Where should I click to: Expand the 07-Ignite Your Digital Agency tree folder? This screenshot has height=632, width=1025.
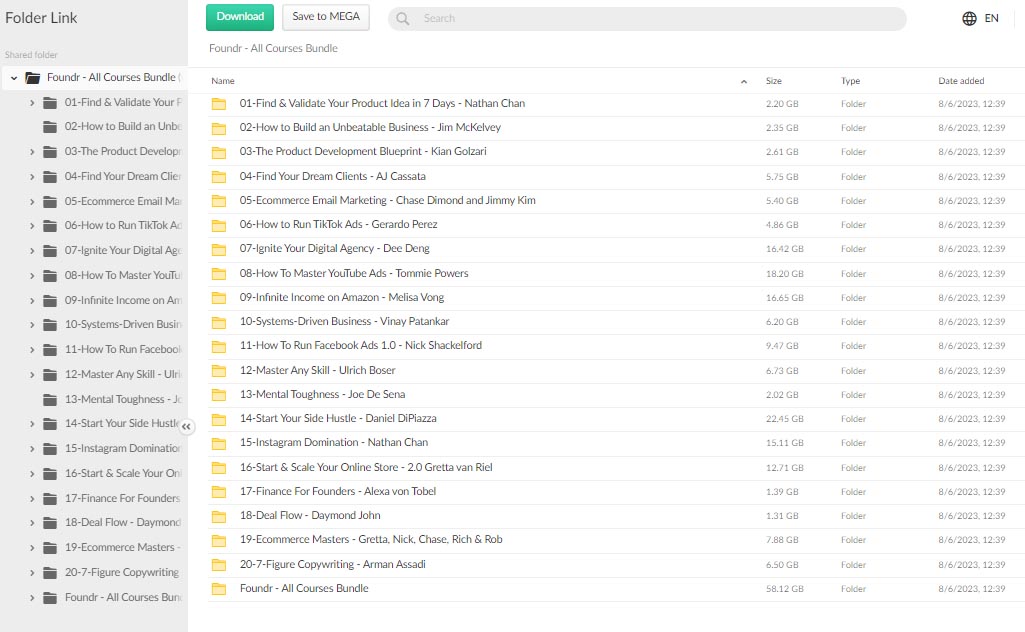(32, 250)
